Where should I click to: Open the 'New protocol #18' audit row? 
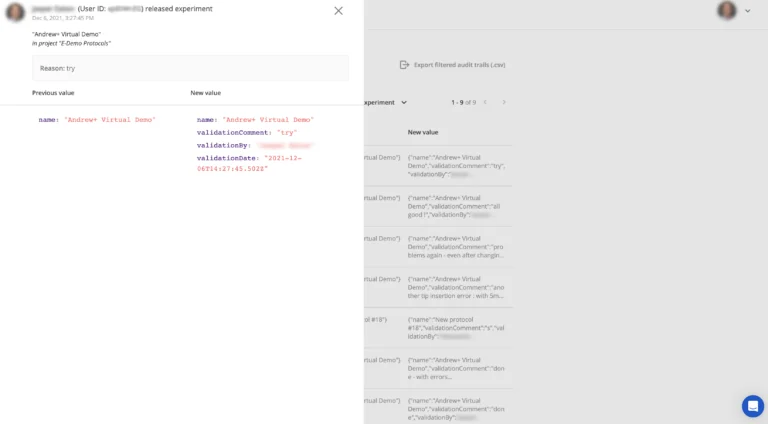tap(456, 328)
